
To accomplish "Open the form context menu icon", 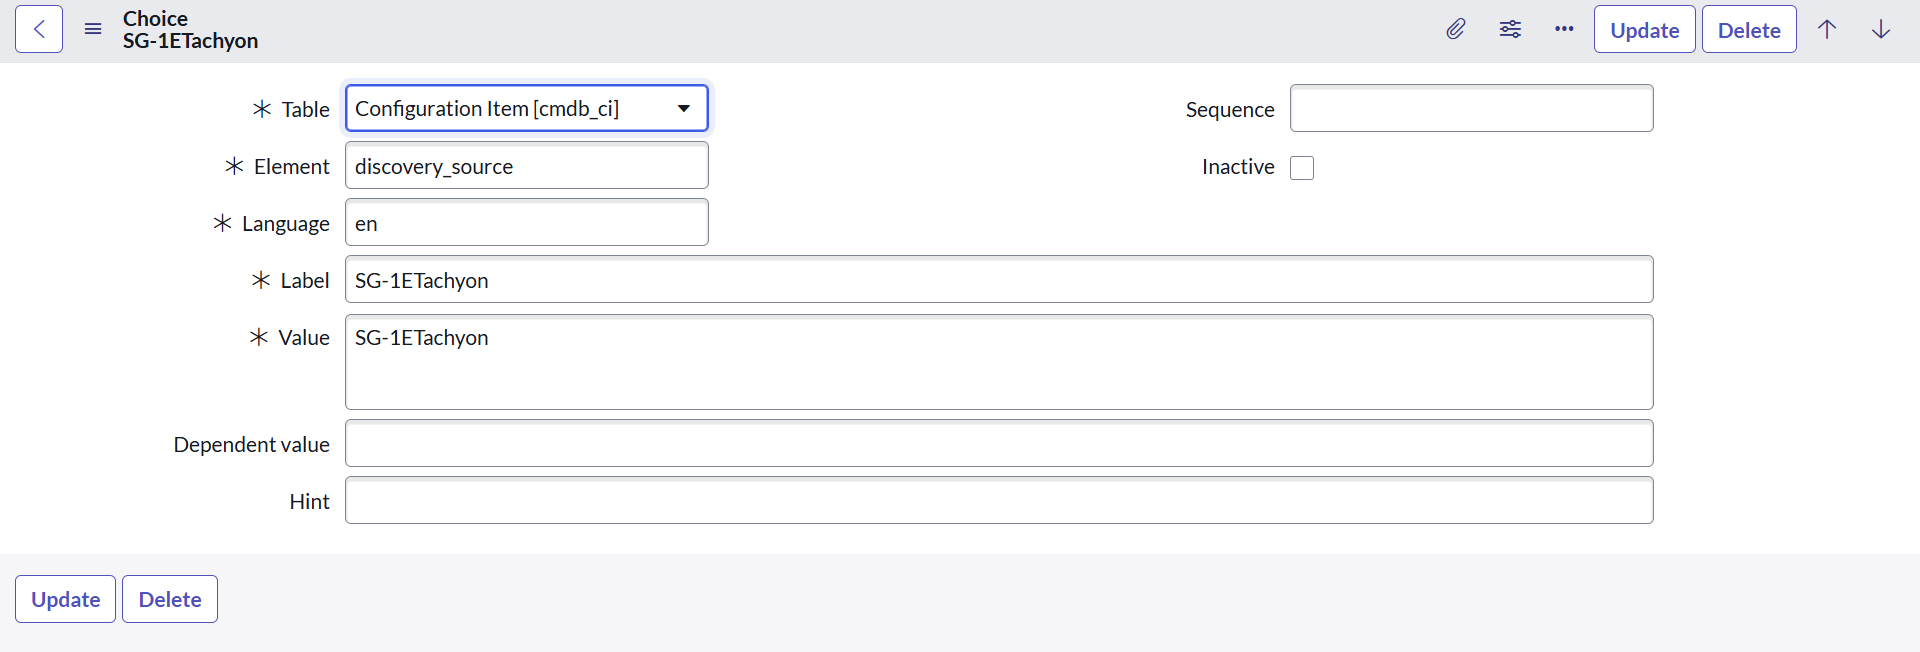I will click(x=93, y=29).
